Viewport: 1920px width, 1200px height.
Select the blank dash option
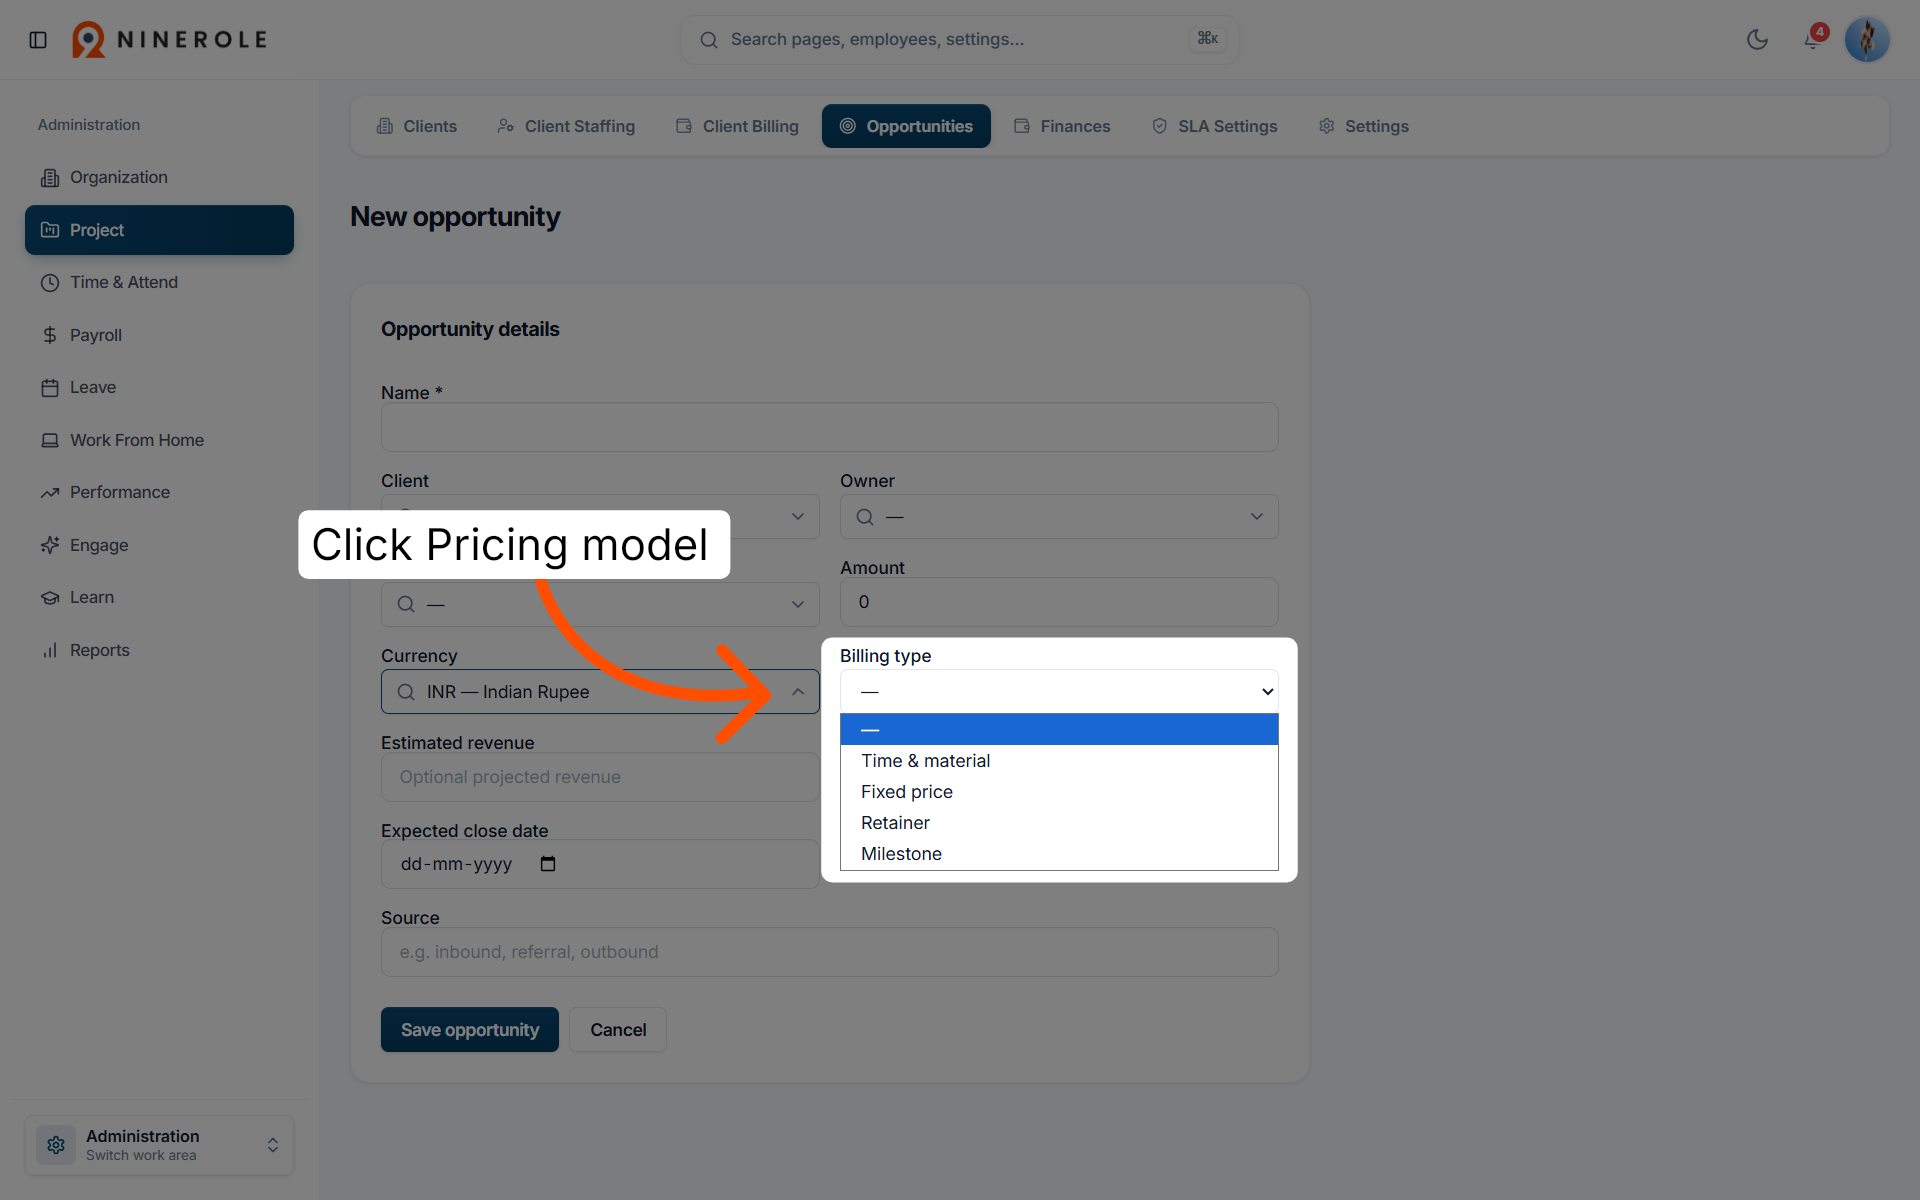[1059, 730]
